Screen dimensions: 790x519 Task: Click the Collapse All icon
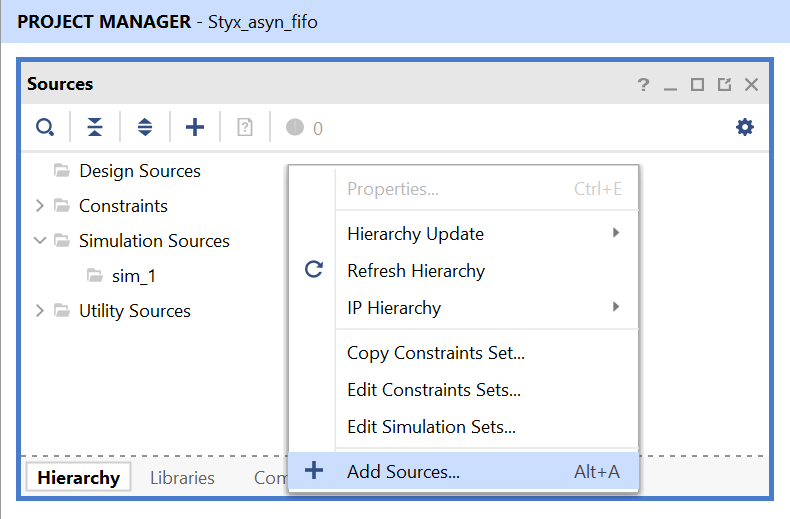pos(94,127)
